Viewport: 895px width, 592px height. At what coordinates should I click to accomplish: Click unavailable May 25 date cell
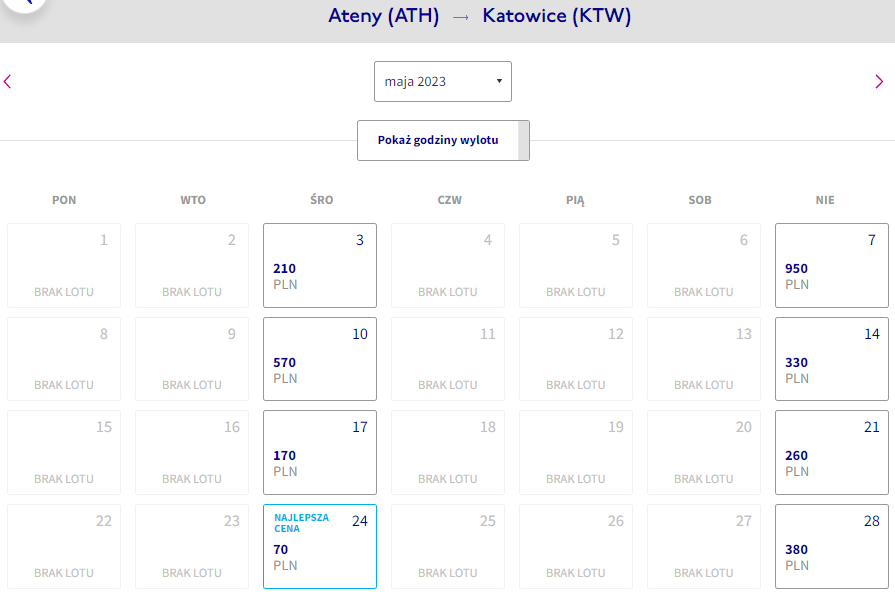(x=448, y=546)
